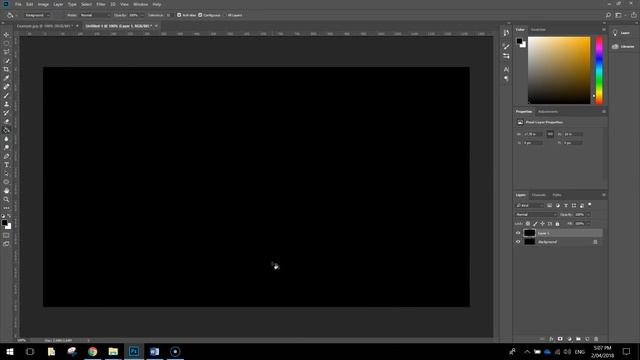Open the Window menu
This screenshot has width=640, height=360.
140,4
